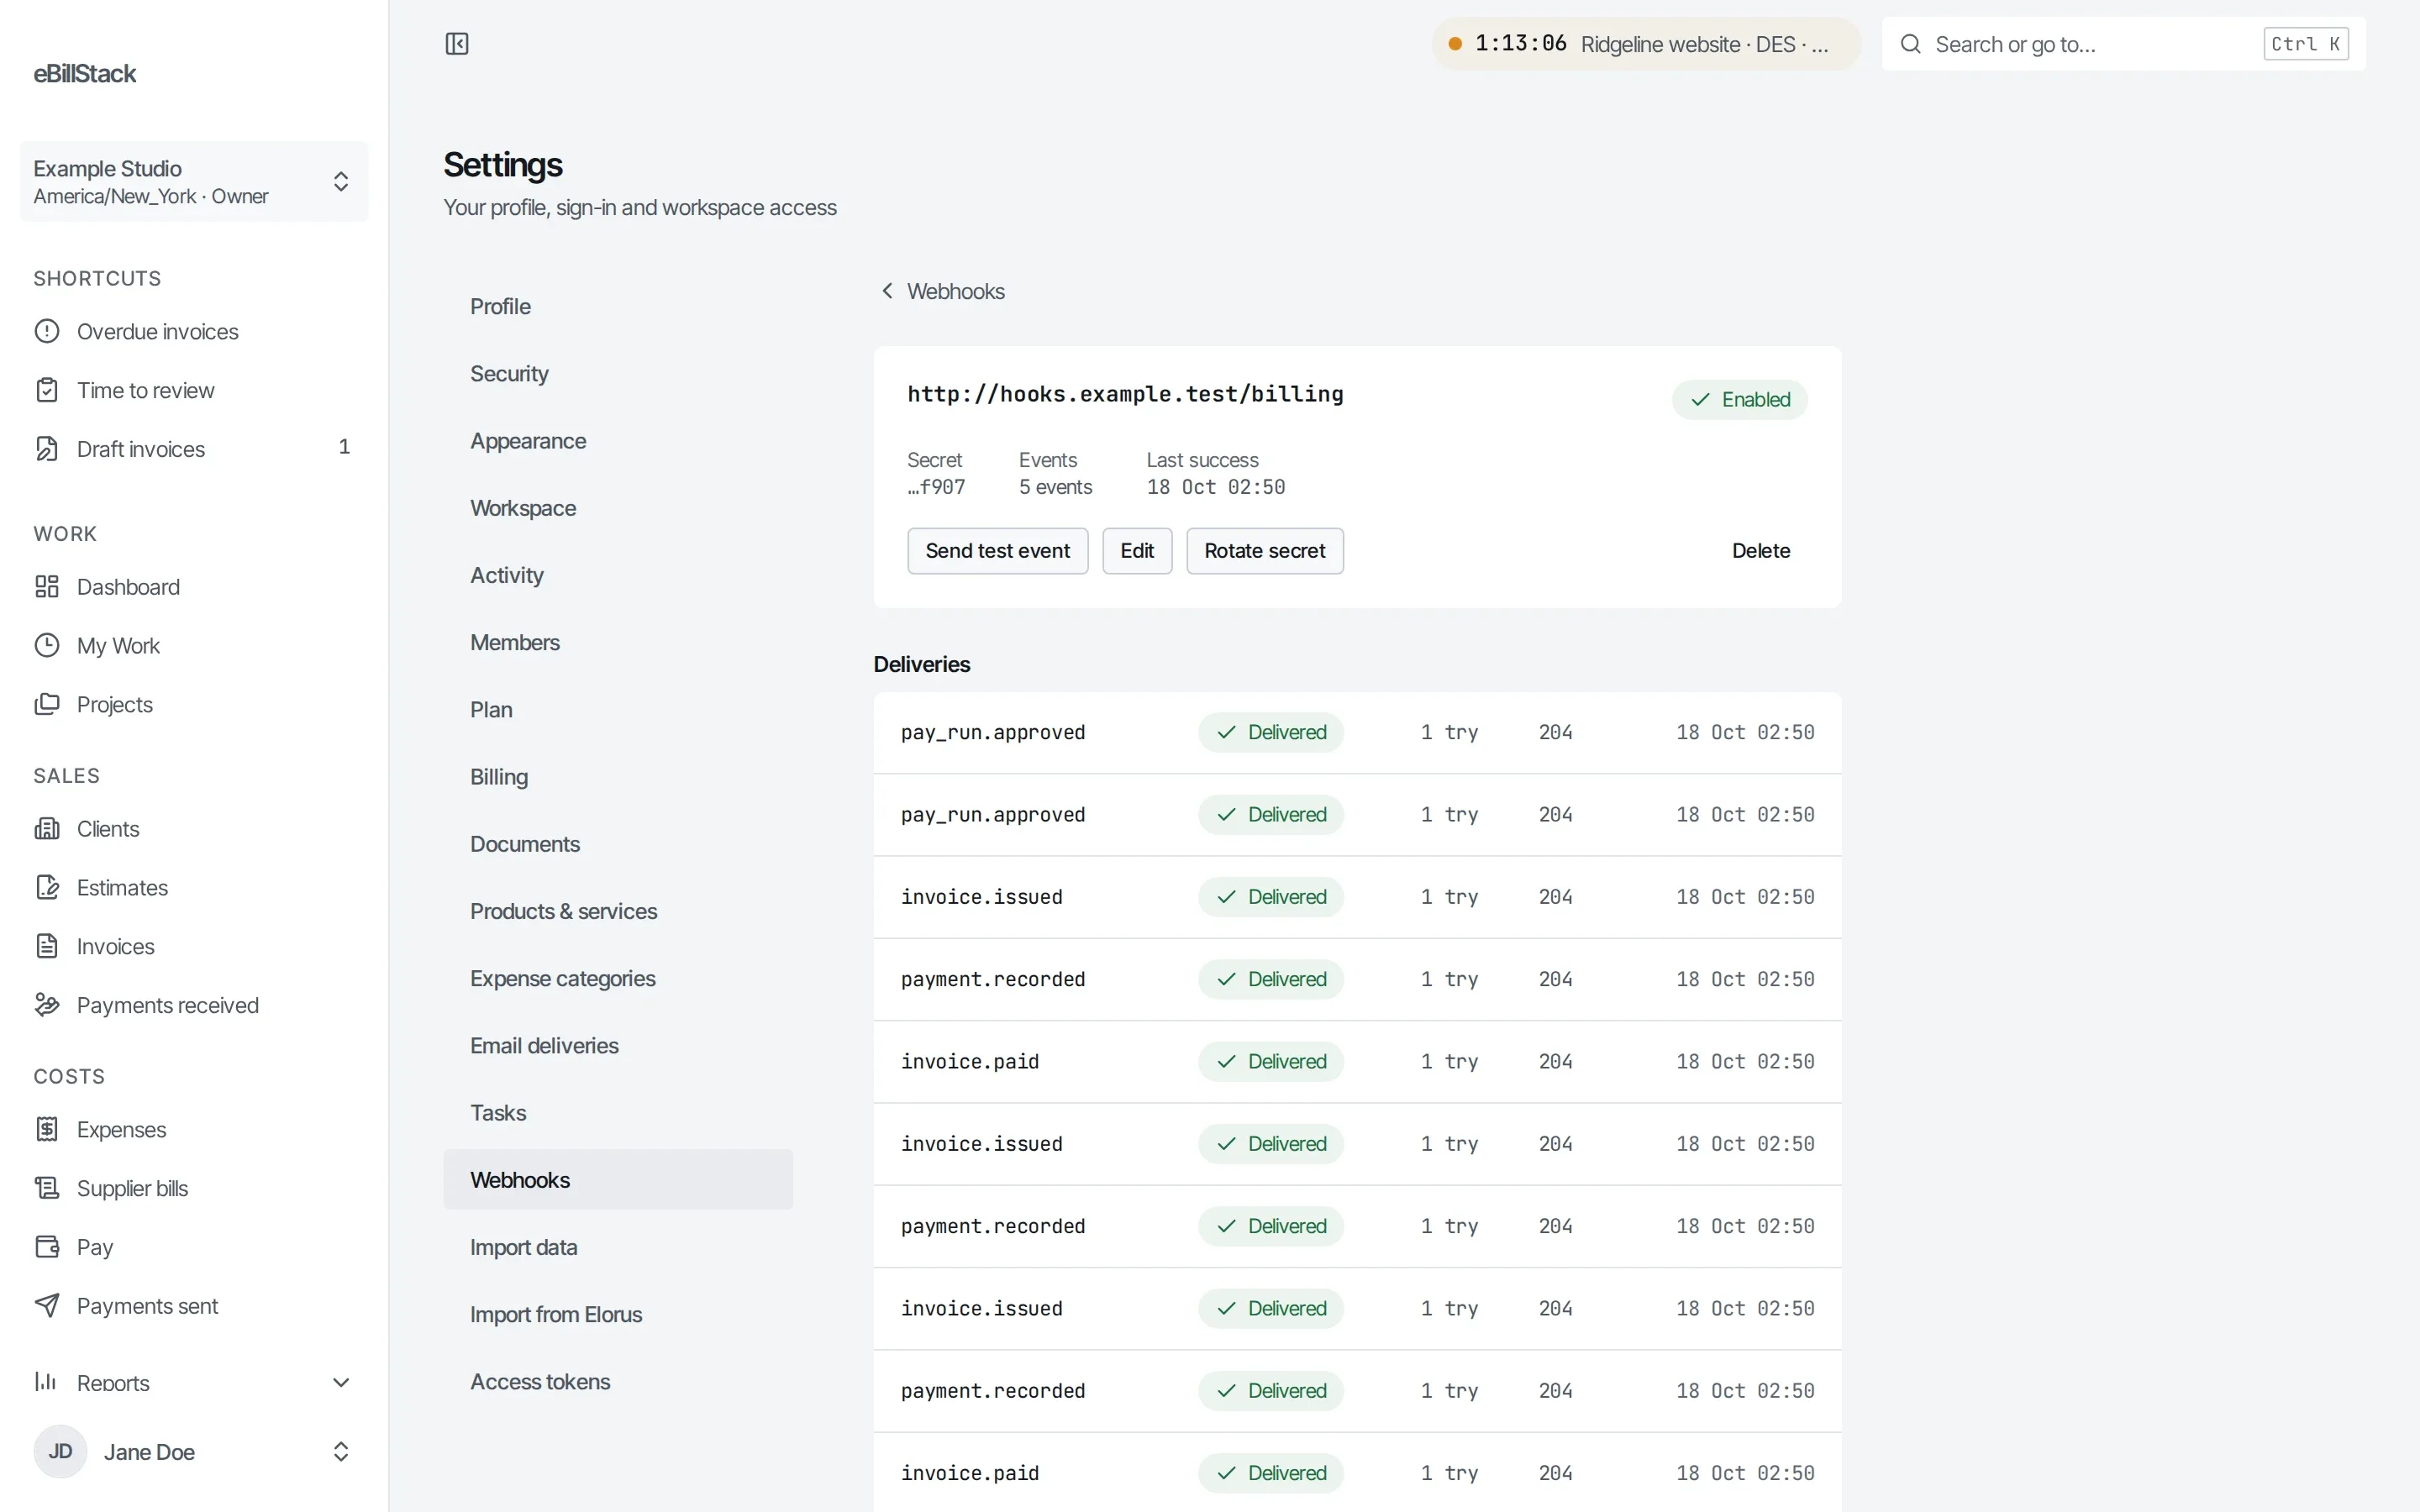Click the Rotate secret button
The image size is (2420, 1512).
[x=1264, y=551]
